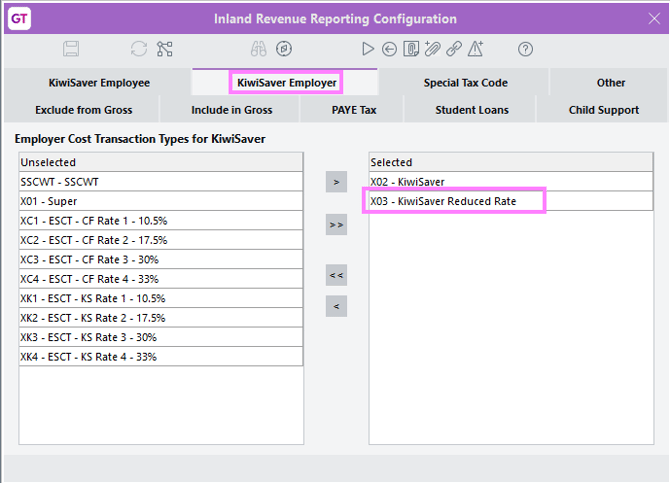Click the circled back arrow icon
Image resolution: width=670 pixels, height=483 pixels.
point(389,49)
